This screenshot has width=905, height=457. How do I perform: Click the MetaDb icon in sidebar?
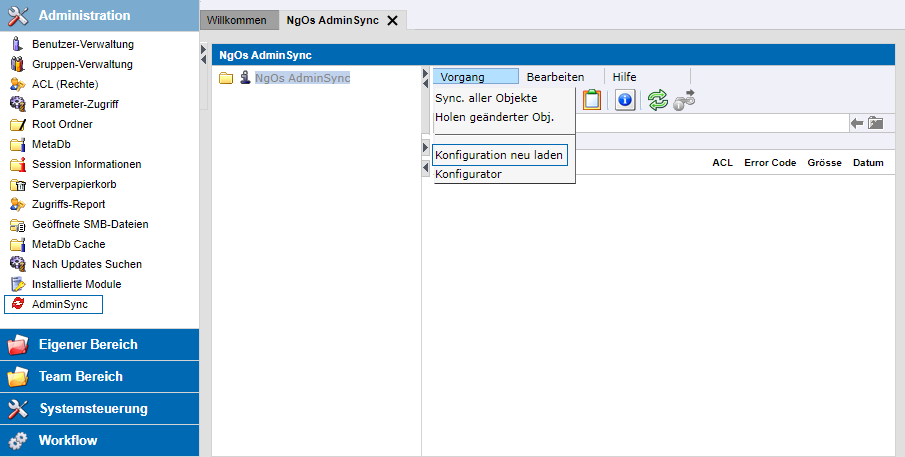[x=18, y=144]
